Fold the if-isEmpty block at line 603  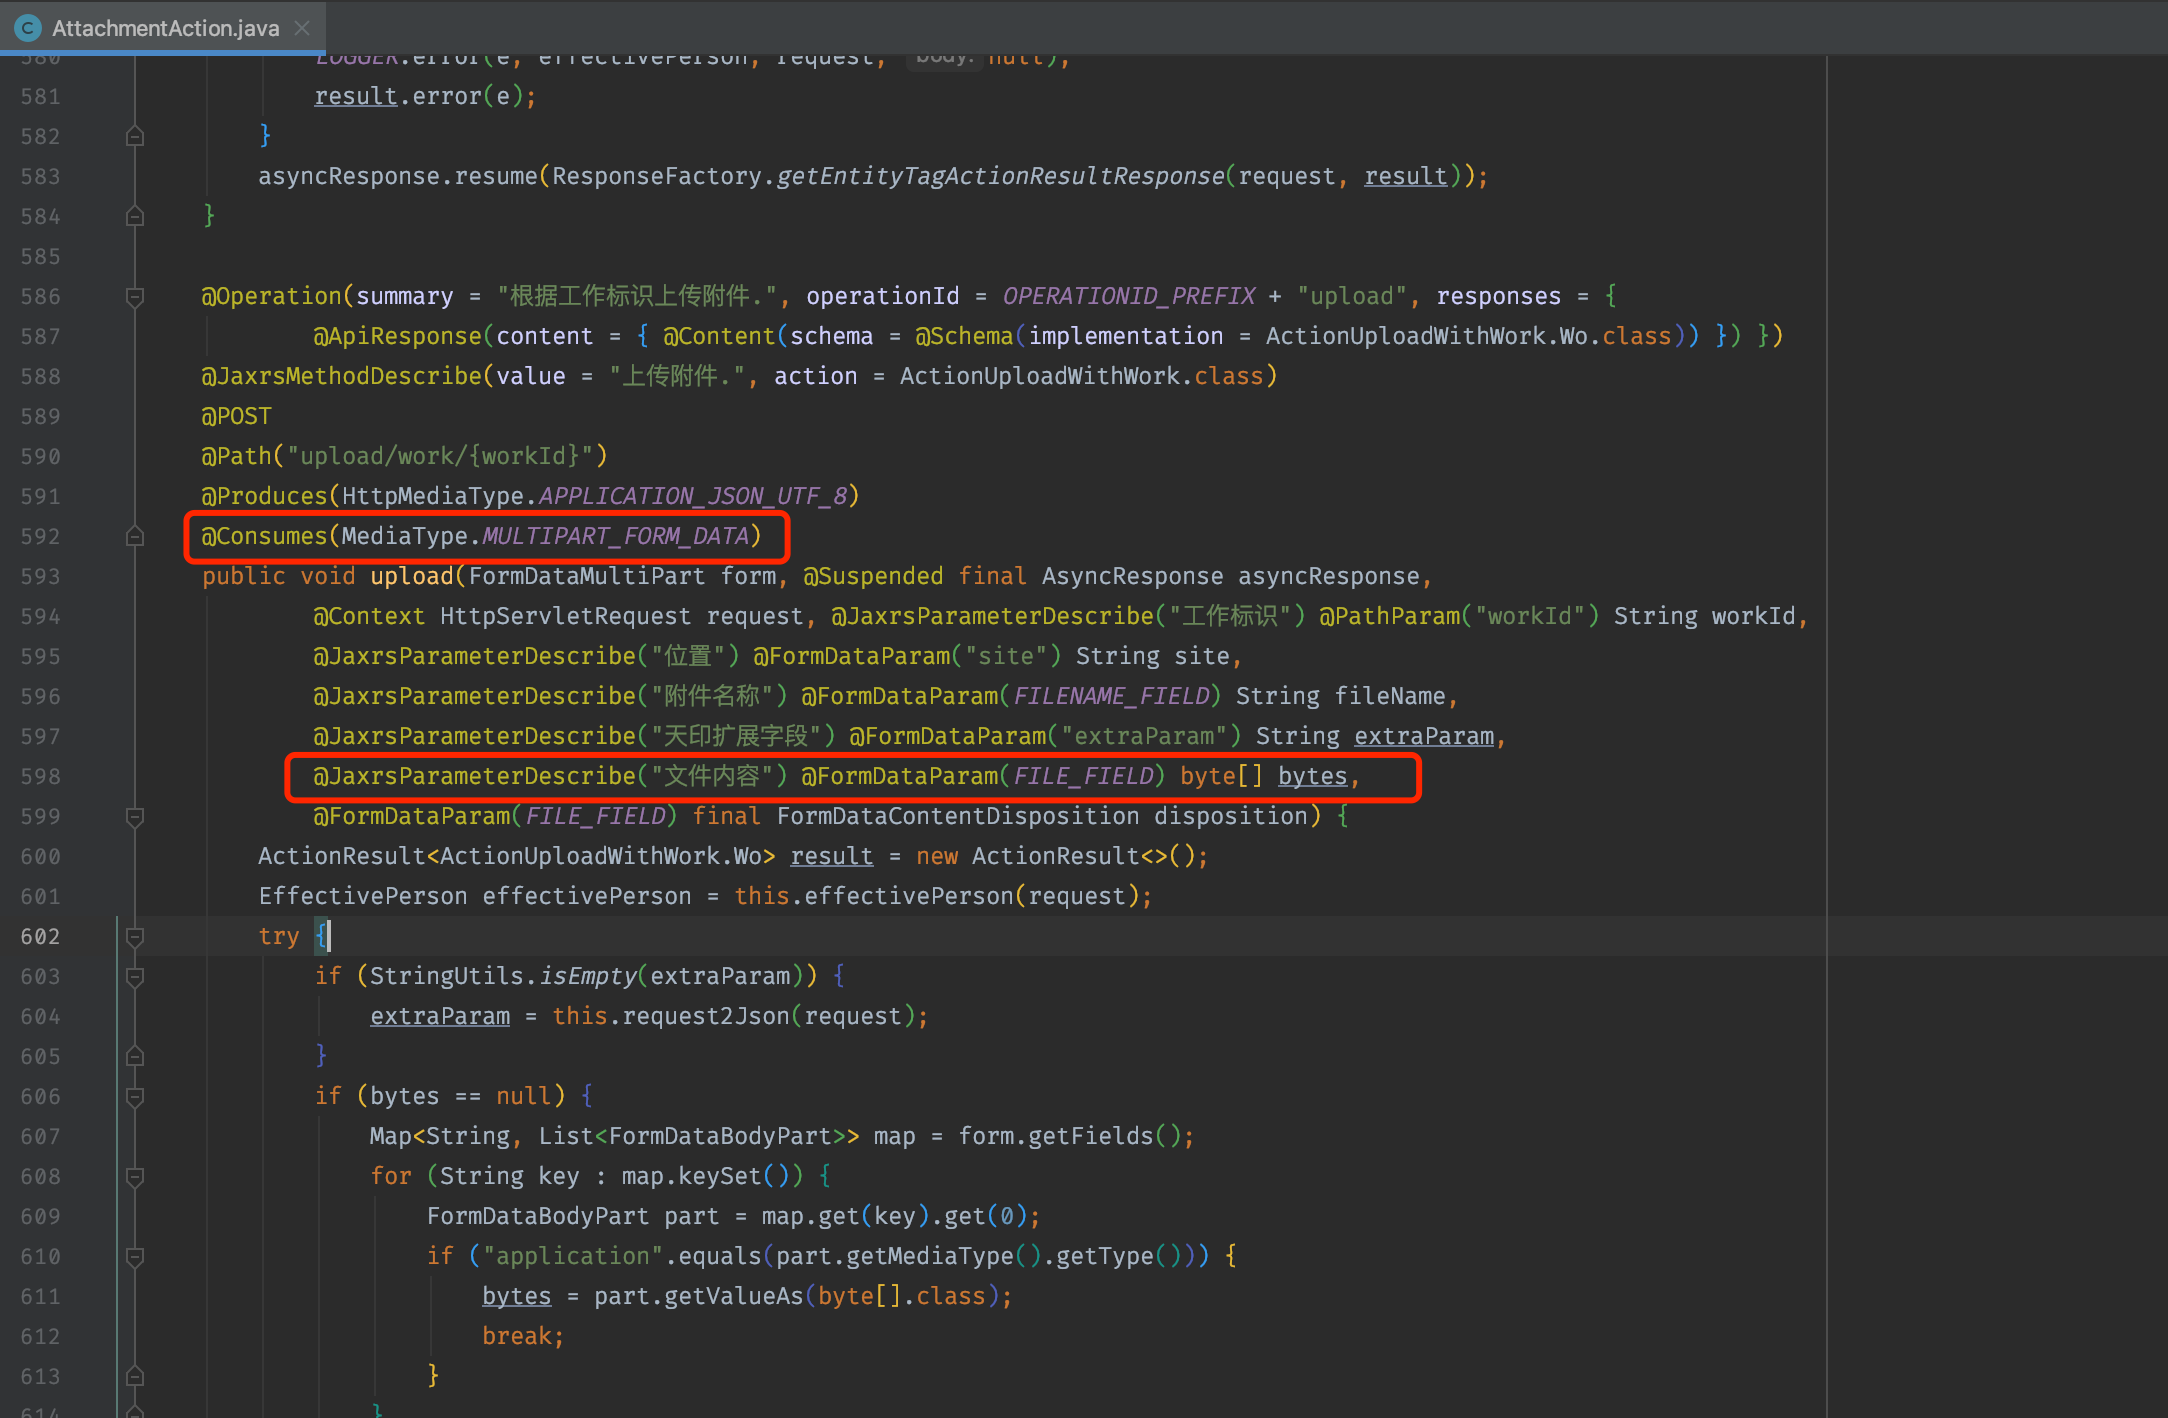point(135,977)
